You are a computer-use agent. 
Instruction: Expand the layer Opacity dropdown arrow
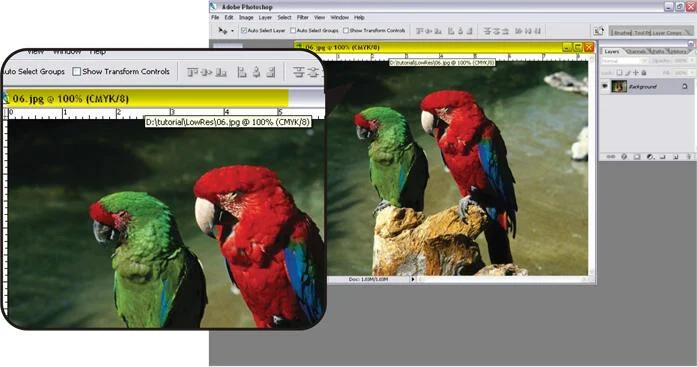tap(692, 60)
